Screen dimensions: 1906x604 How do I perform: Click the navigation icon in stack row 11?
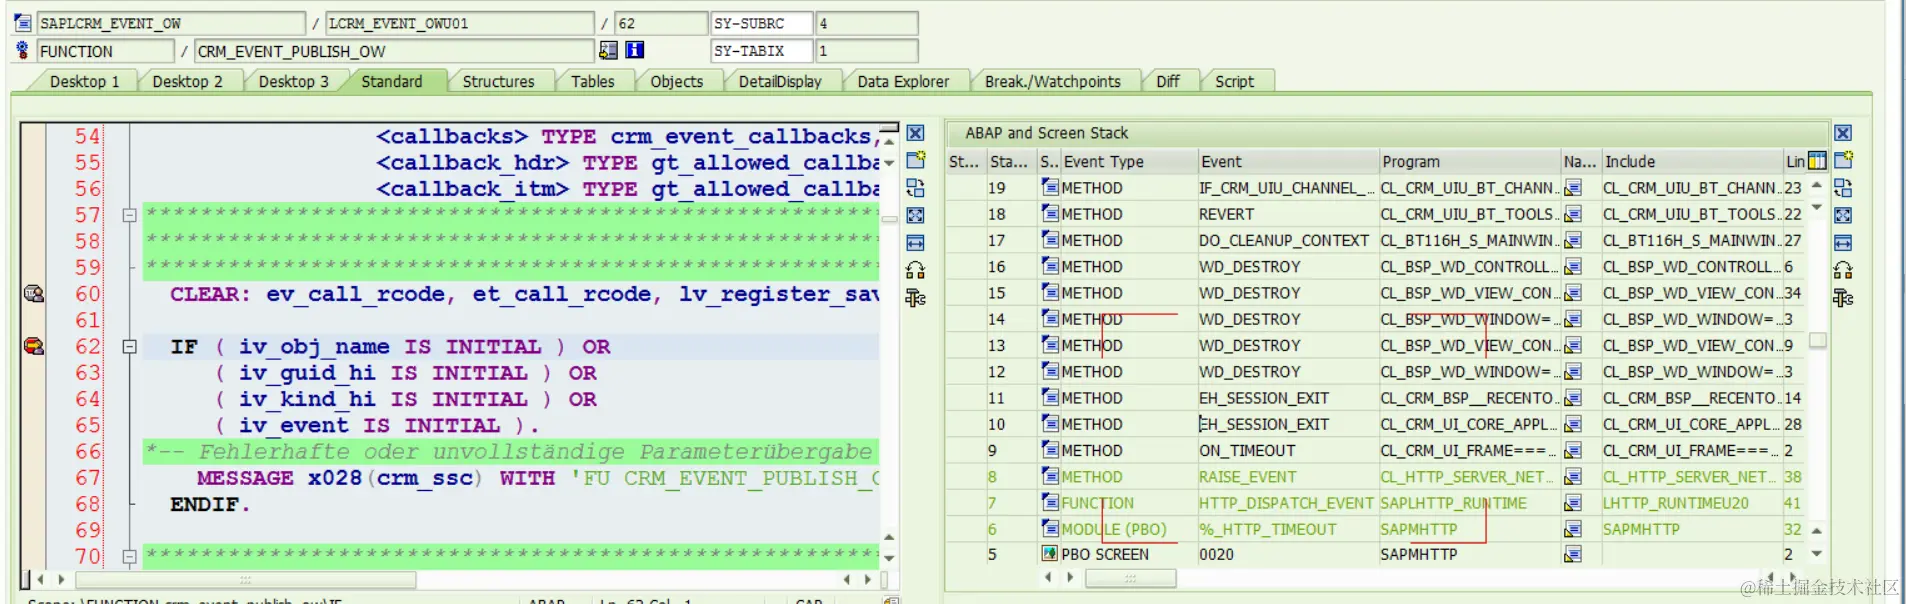tap(1573, 398)
